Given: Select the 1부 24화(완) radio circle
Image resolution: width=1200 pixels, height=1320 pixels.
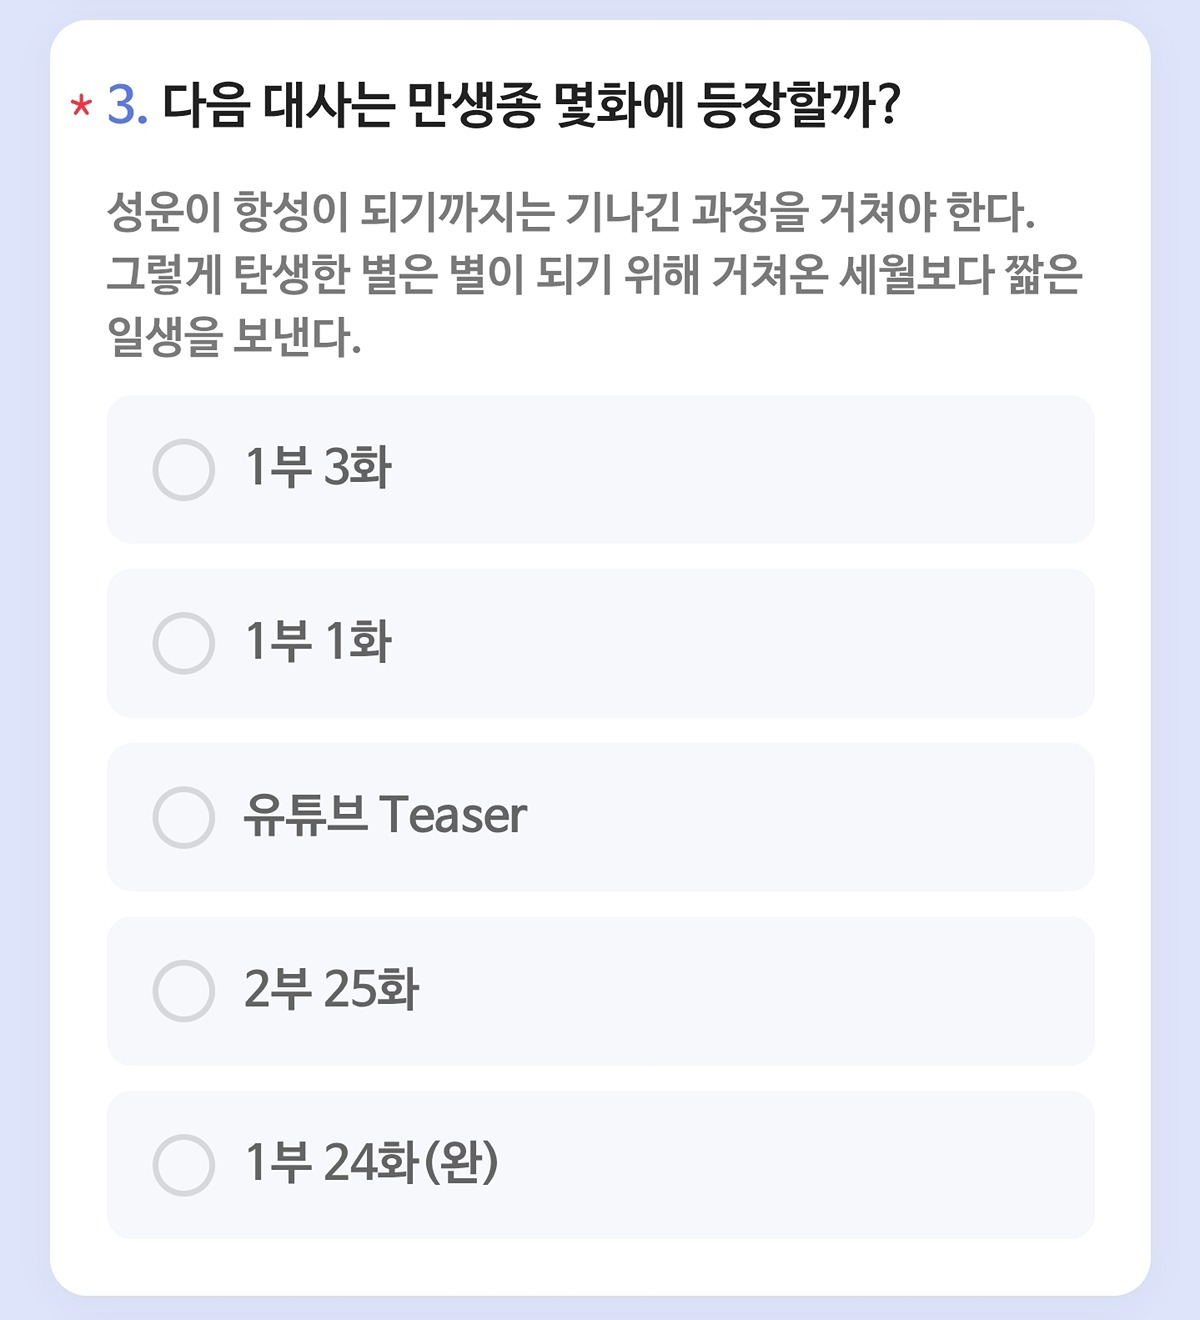Looking at the screenshot, I should [184, 1165].
